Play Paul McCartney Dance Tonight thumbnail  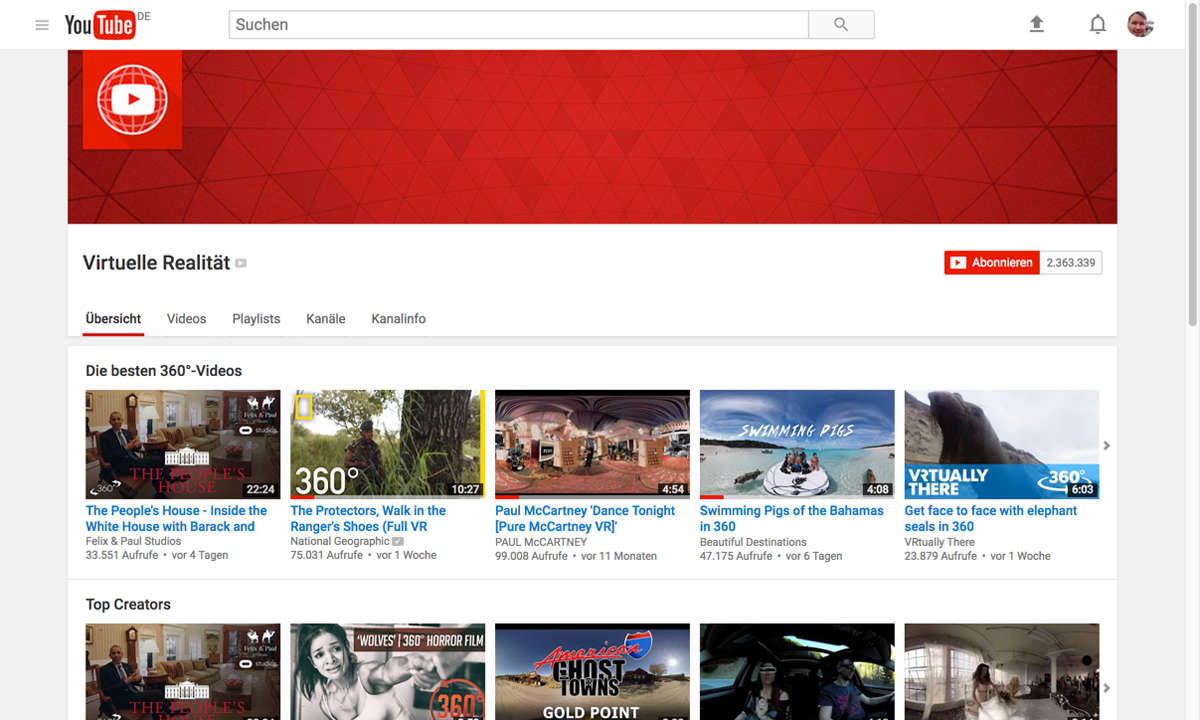pyautogui.click(x=592, y=444)
